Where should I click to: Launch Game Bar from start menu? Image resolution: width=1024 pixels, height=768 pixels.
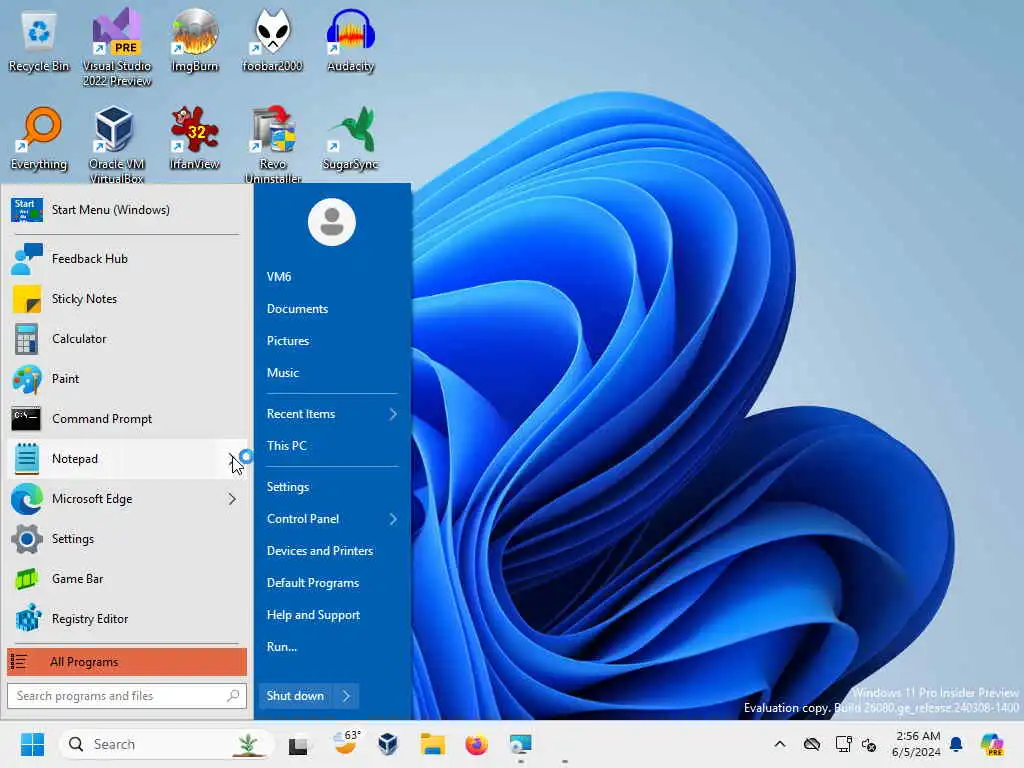[x=127, y=579]
